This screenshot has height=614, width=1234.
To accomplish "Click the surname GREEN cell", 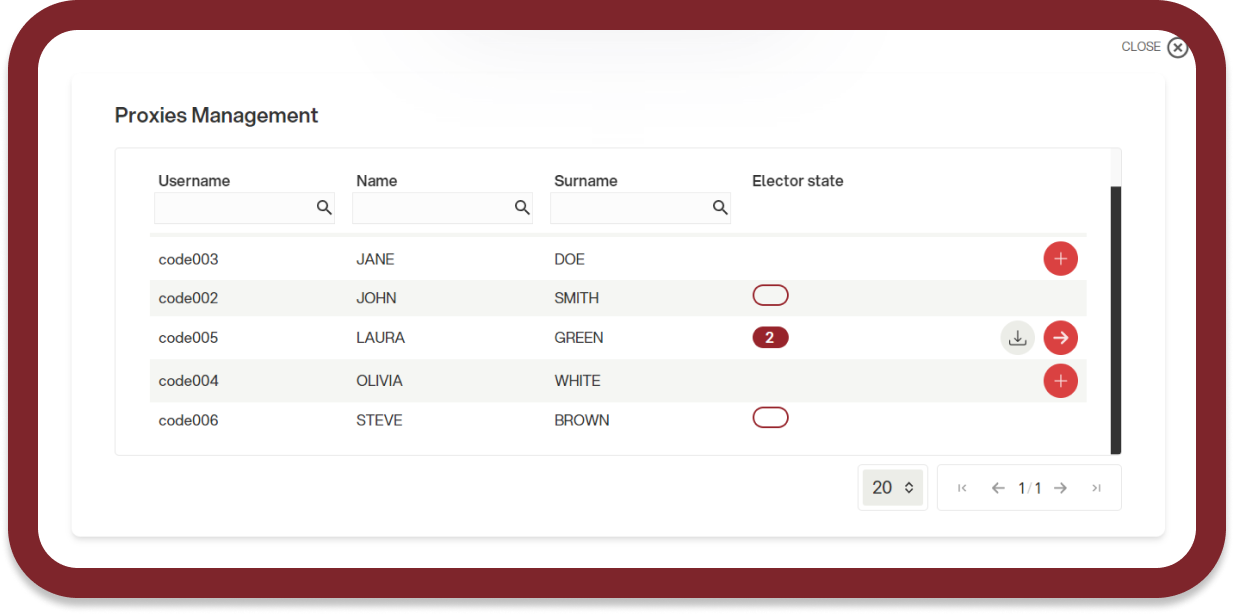I will pos(579,338).
